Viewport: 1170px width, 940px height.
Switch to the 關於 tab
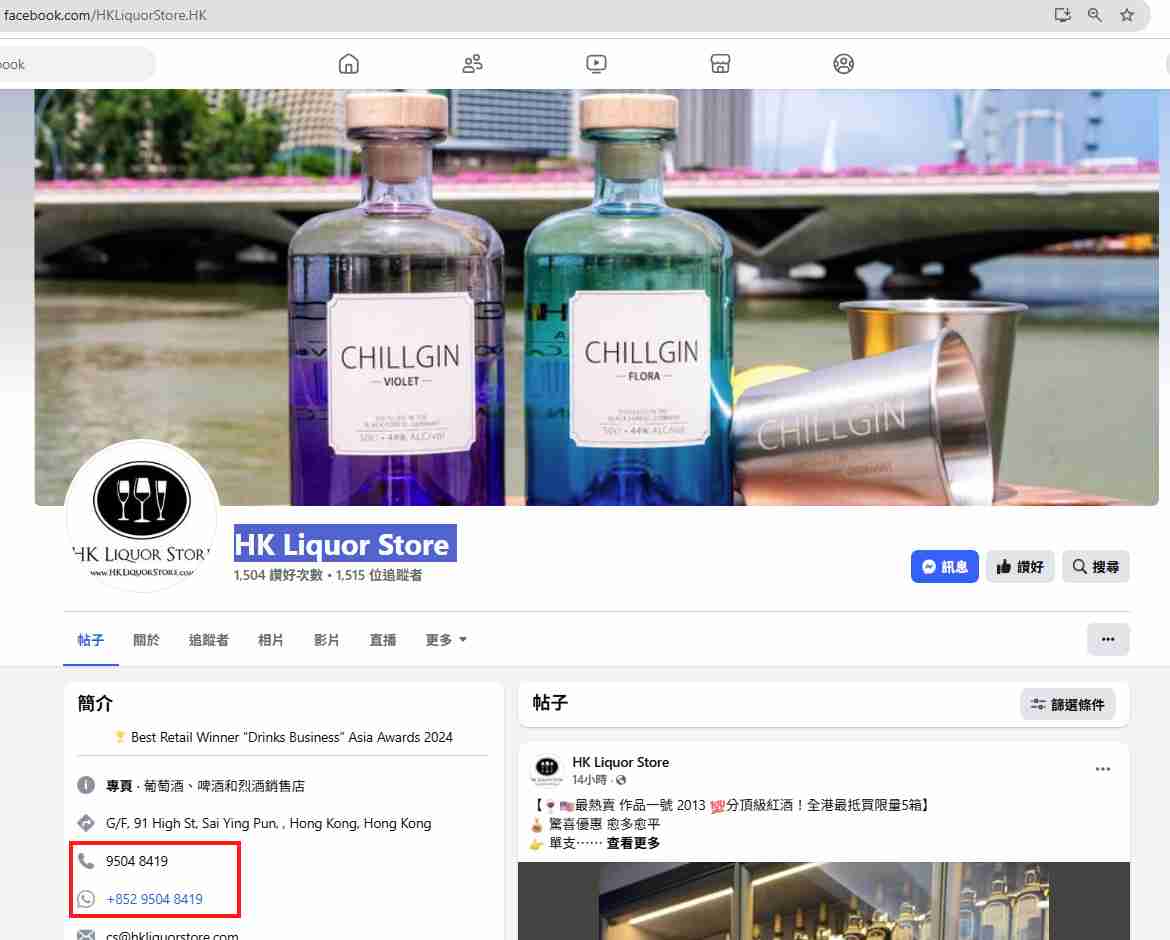click(146, 640)
